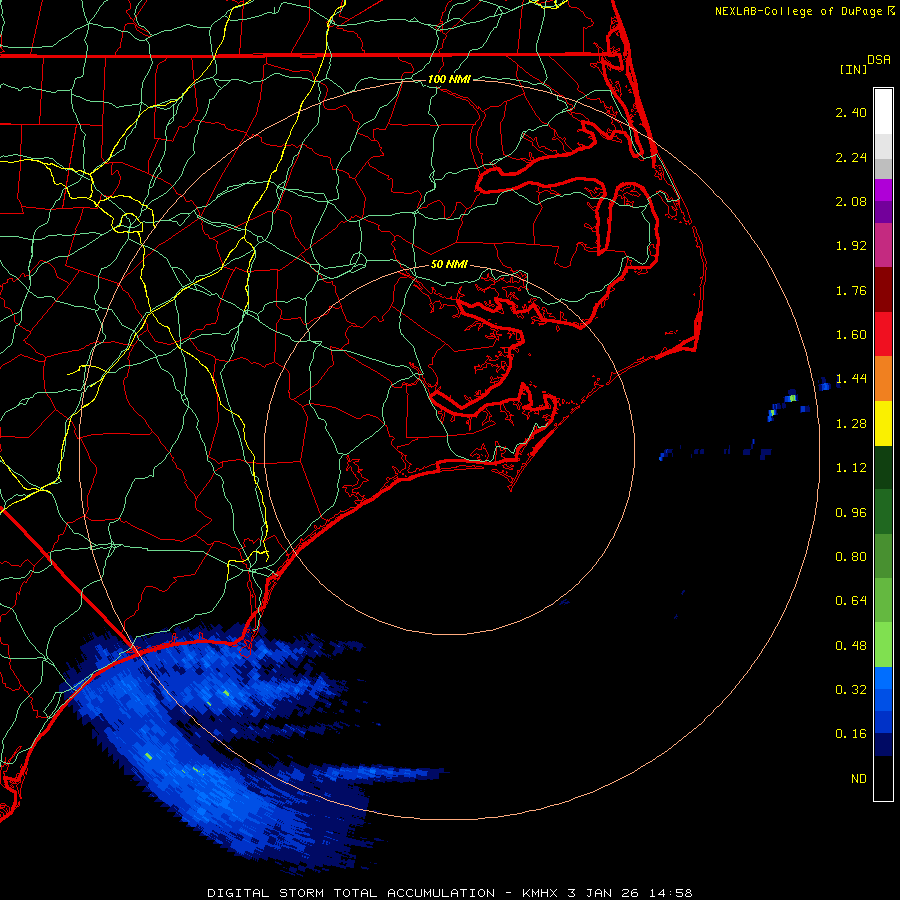900x900 pixels.
Task: Select the yellow legend swatch
Action: pyautogui.click(x=883, y=423)
